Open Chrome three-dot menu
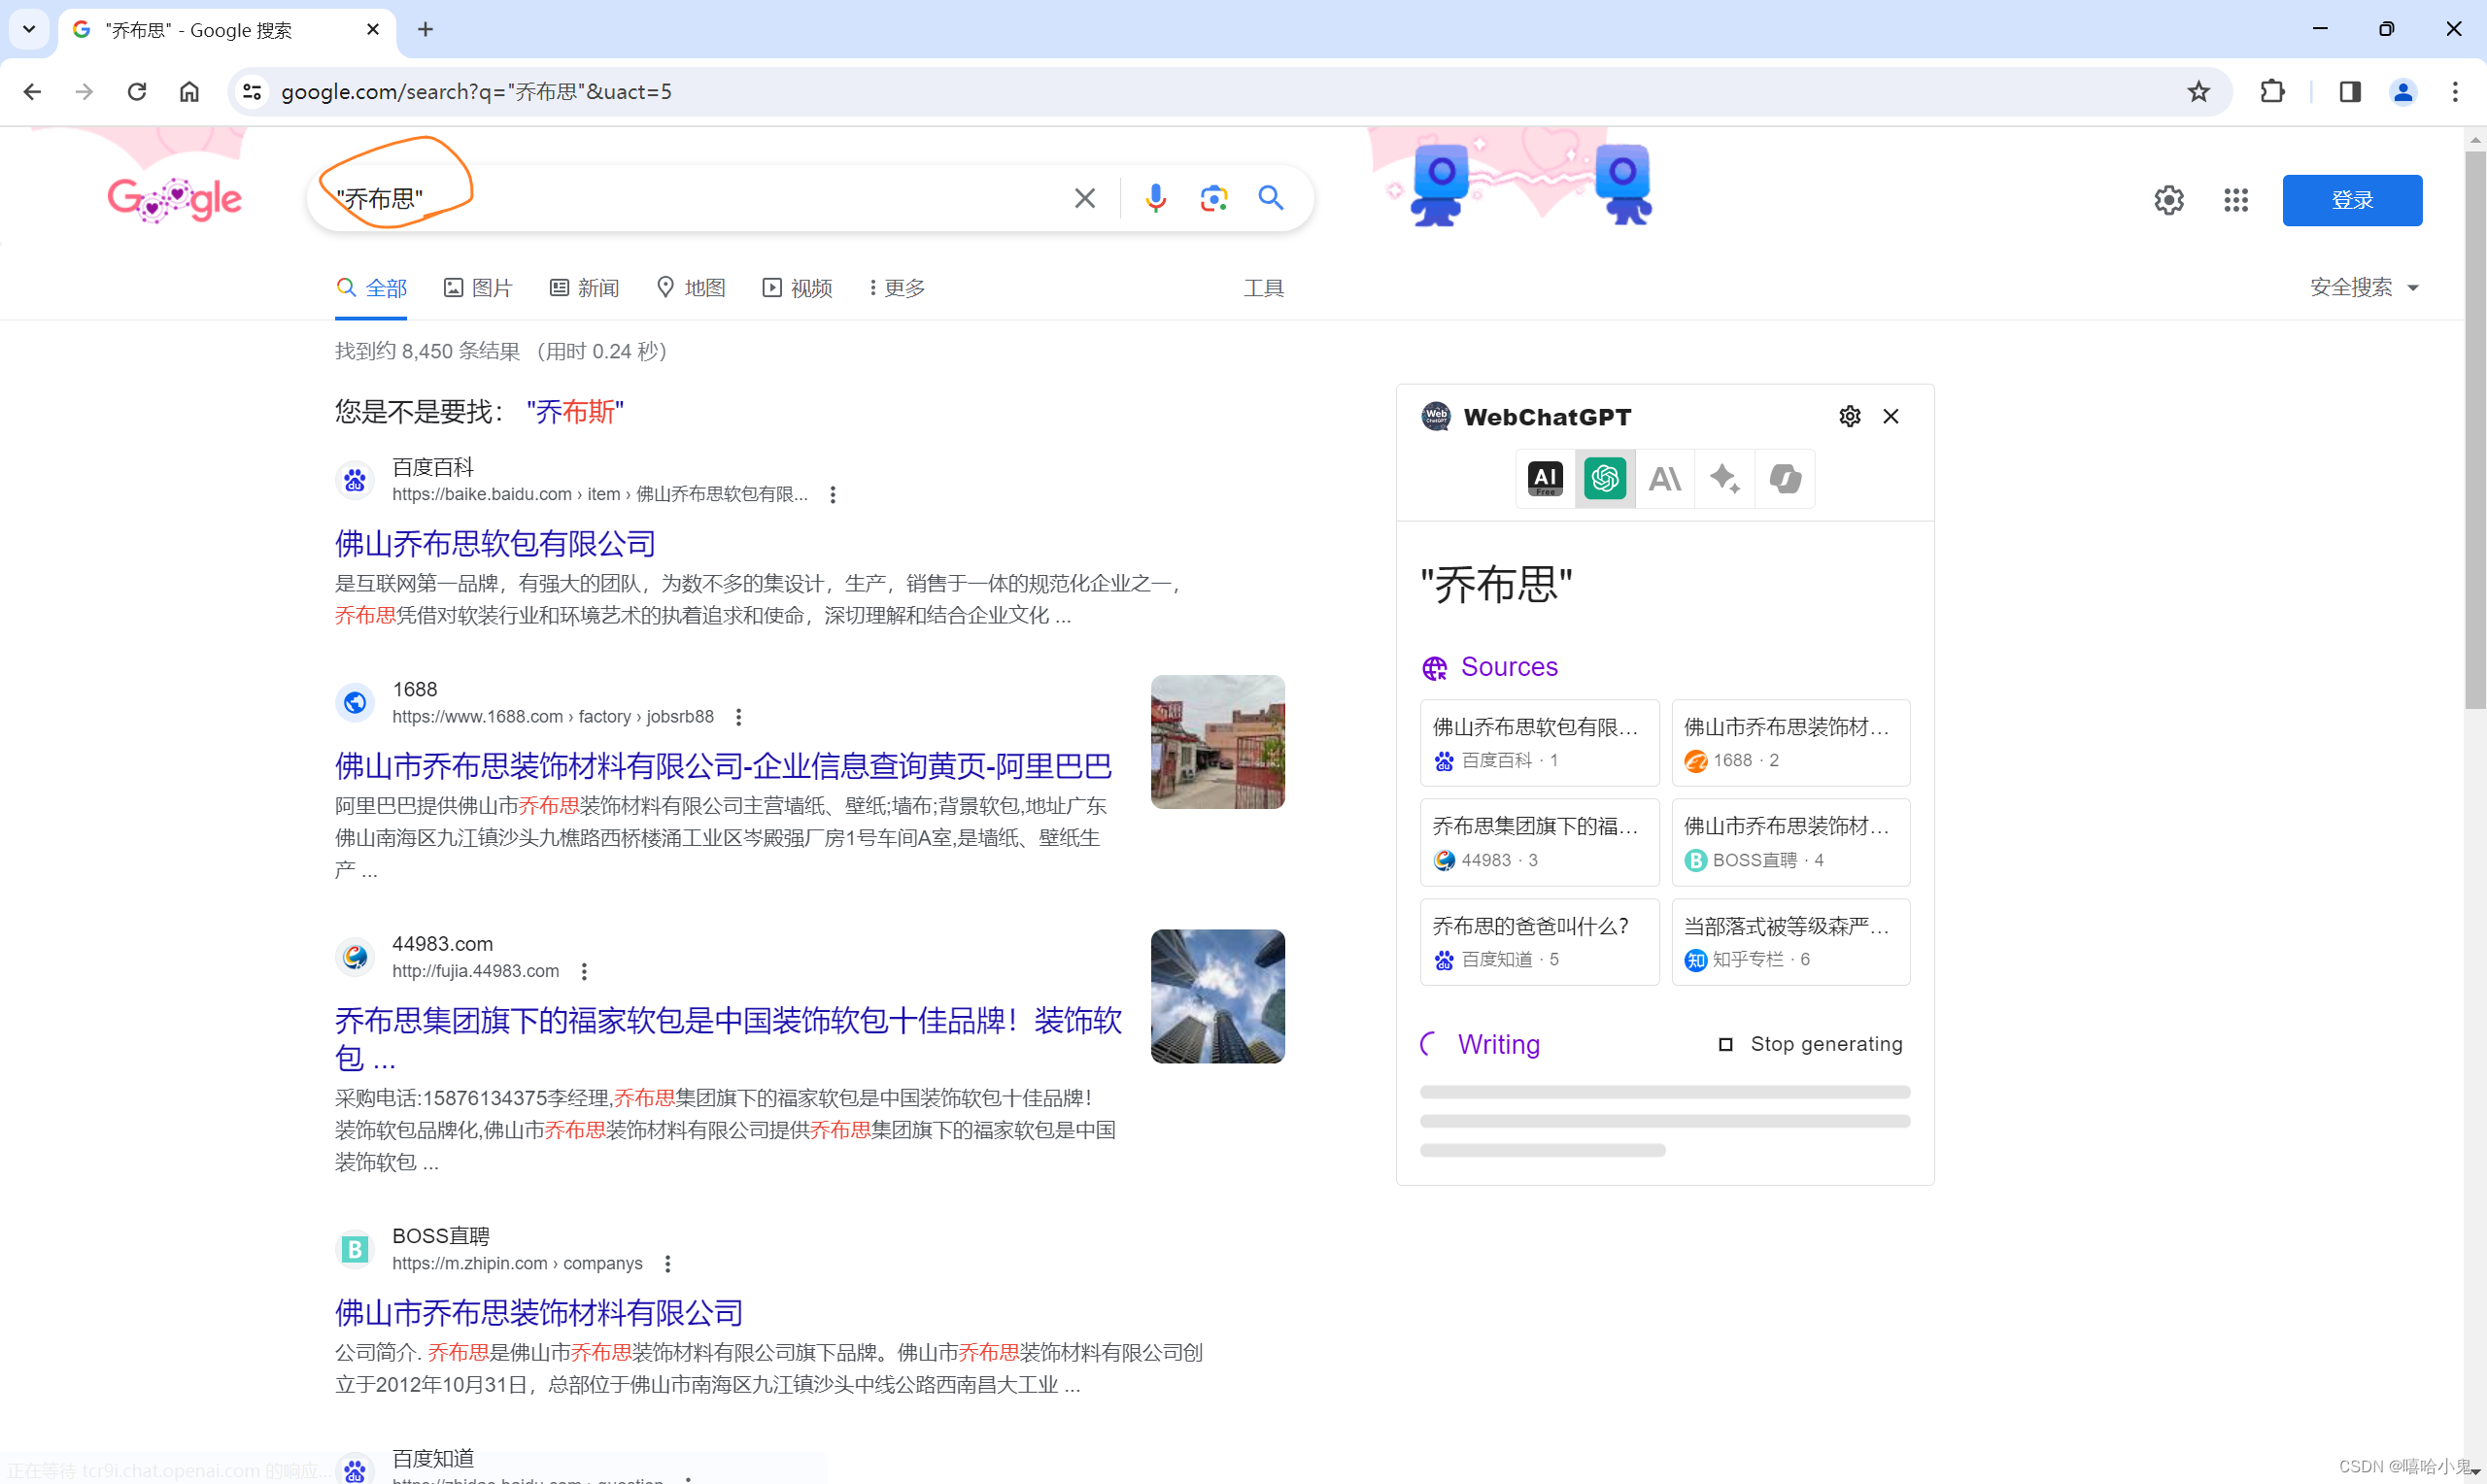 click(x=2455, y=92)
